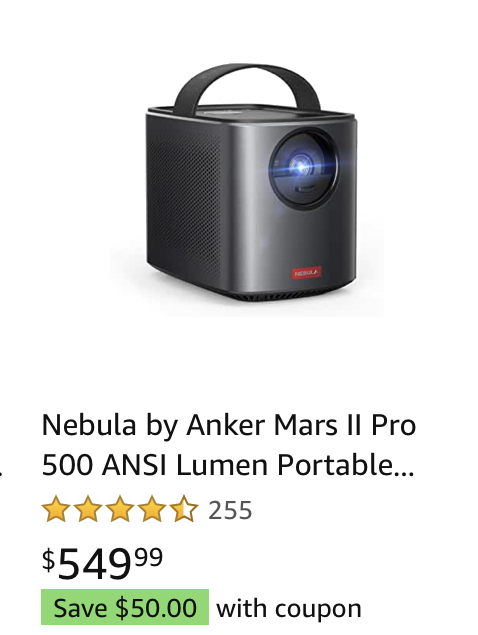Click the fourth gold rating star
478x635 pixels.
pyautogui.click(x=152, y=509)
